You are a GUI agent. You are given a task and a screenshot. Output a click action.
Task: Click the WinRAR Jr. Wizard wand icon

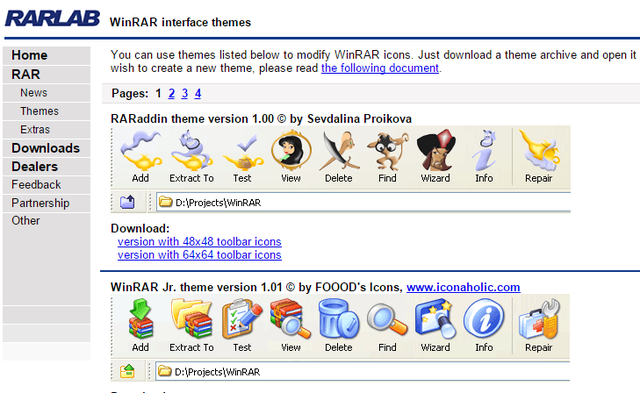[435, 319]
